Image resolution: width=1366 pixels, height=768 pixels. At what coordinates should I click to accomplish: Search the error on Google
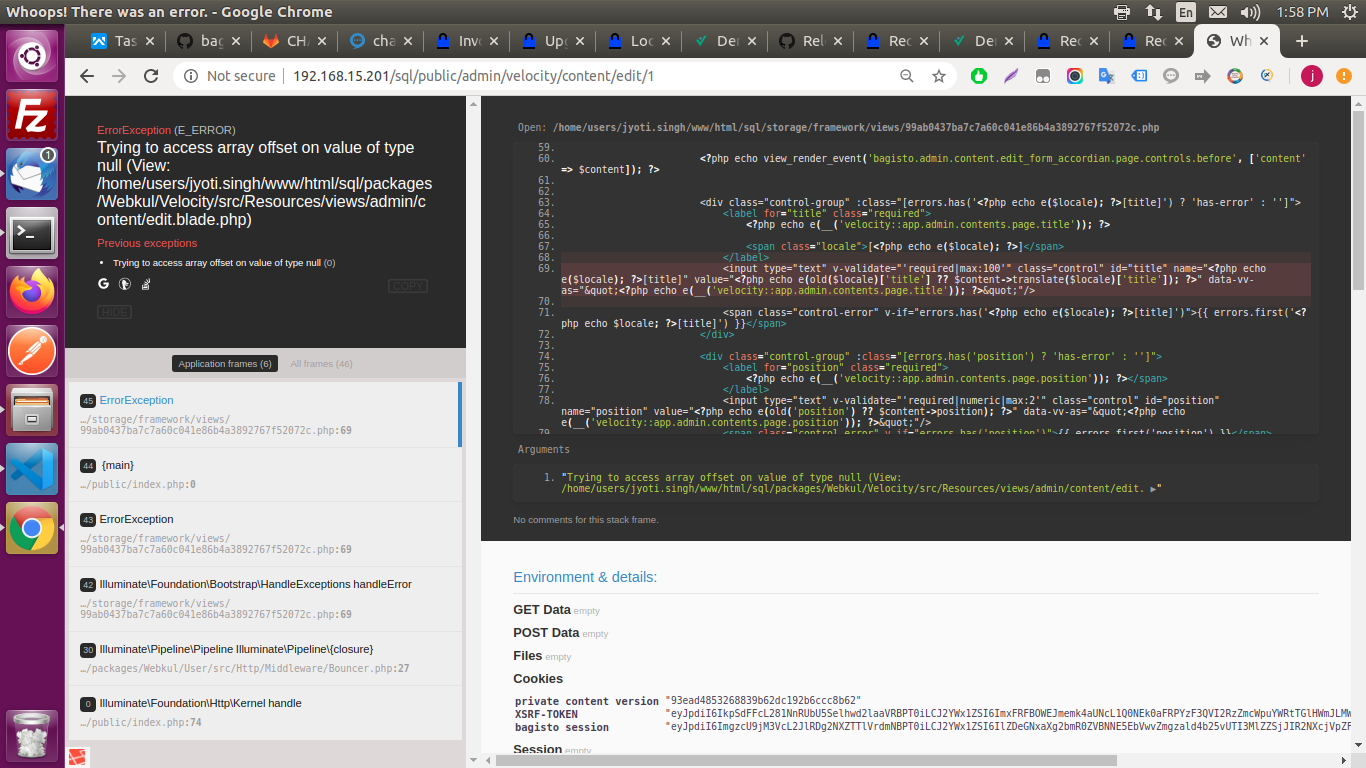point(103,284)
